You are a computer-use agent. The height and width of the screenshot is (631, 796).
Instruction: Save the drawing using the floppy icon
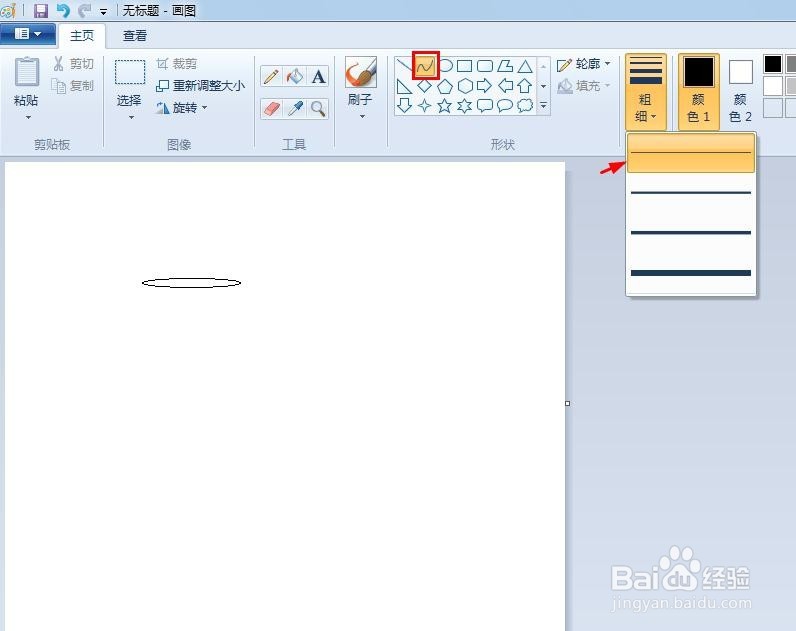[40, 10]
